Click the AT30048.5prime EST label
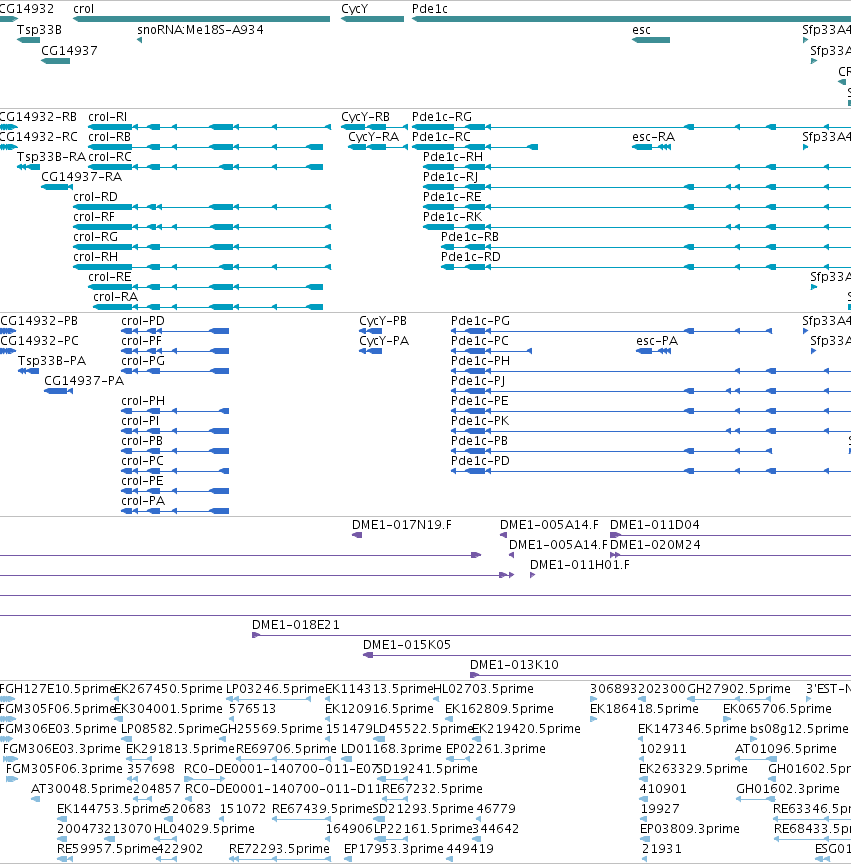This screenshot has width=851, height=864. point(82,789)
